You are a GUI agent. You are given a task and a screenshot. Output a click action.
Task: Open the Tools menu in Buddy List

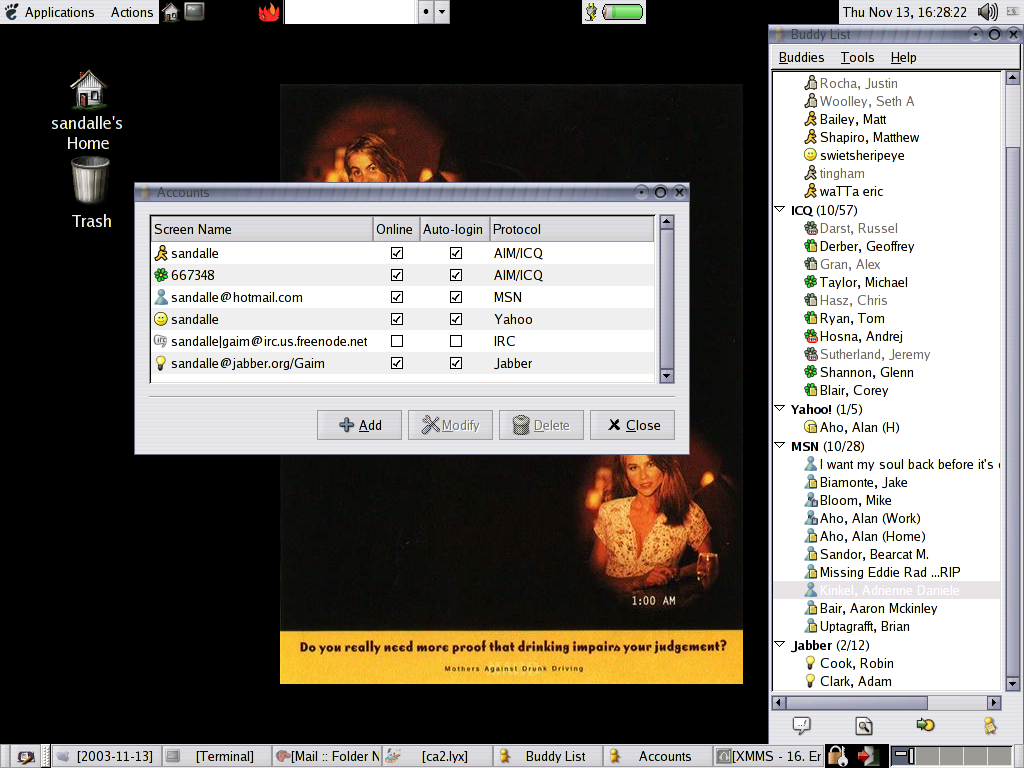click(x=857, y=57)
